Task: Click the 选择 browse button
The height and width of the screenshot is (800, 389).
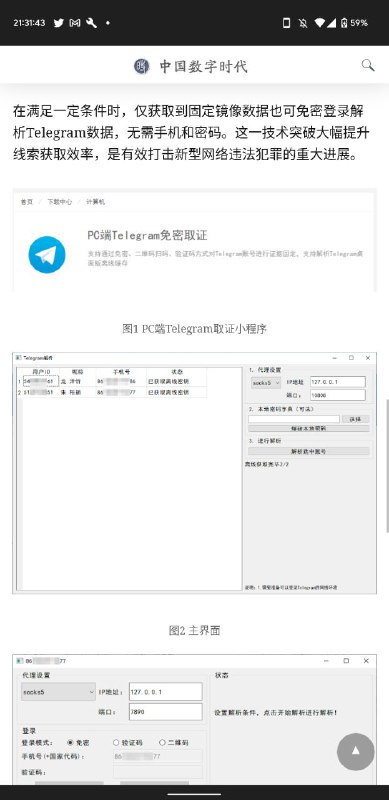Action: point(356,419)
